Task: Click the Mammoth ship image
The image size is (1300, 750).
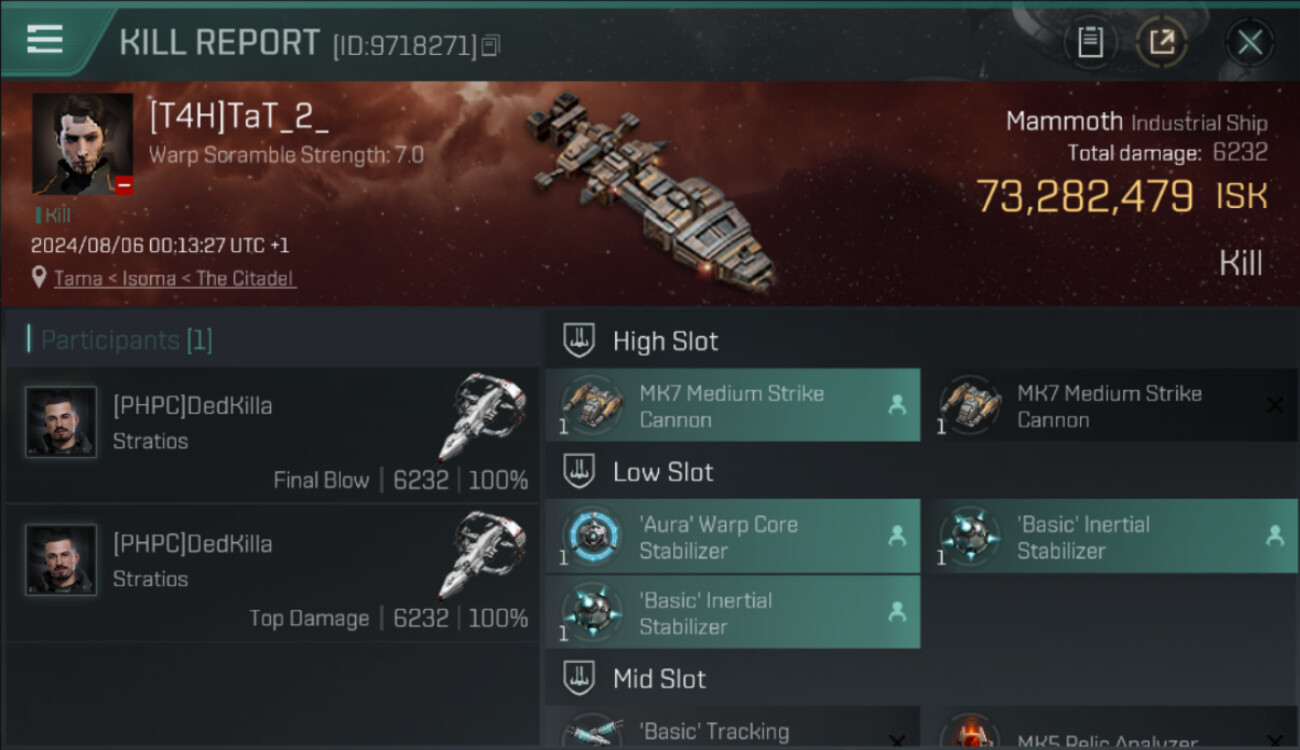Action: point(648,188)
